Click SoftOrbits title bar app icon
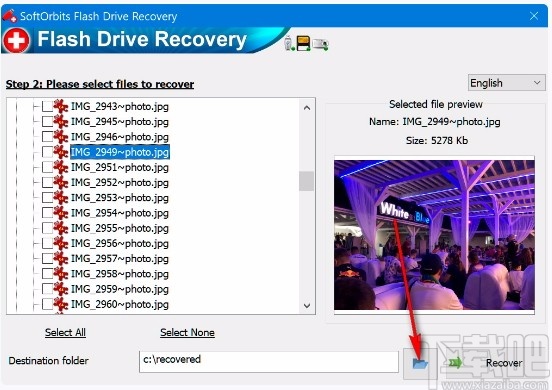This screenshot has width=552, height=390. pyautogui.click(x=10, y=15)
